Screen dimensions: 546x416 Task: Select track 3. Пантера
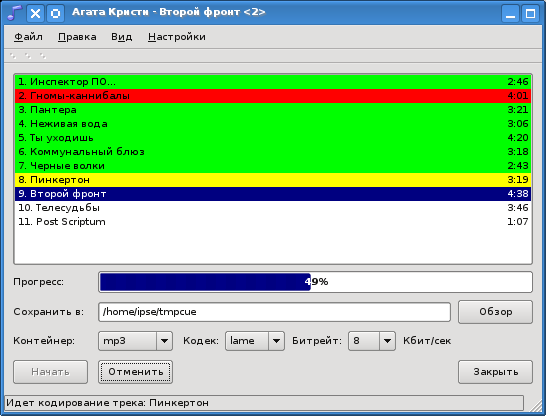273,110
